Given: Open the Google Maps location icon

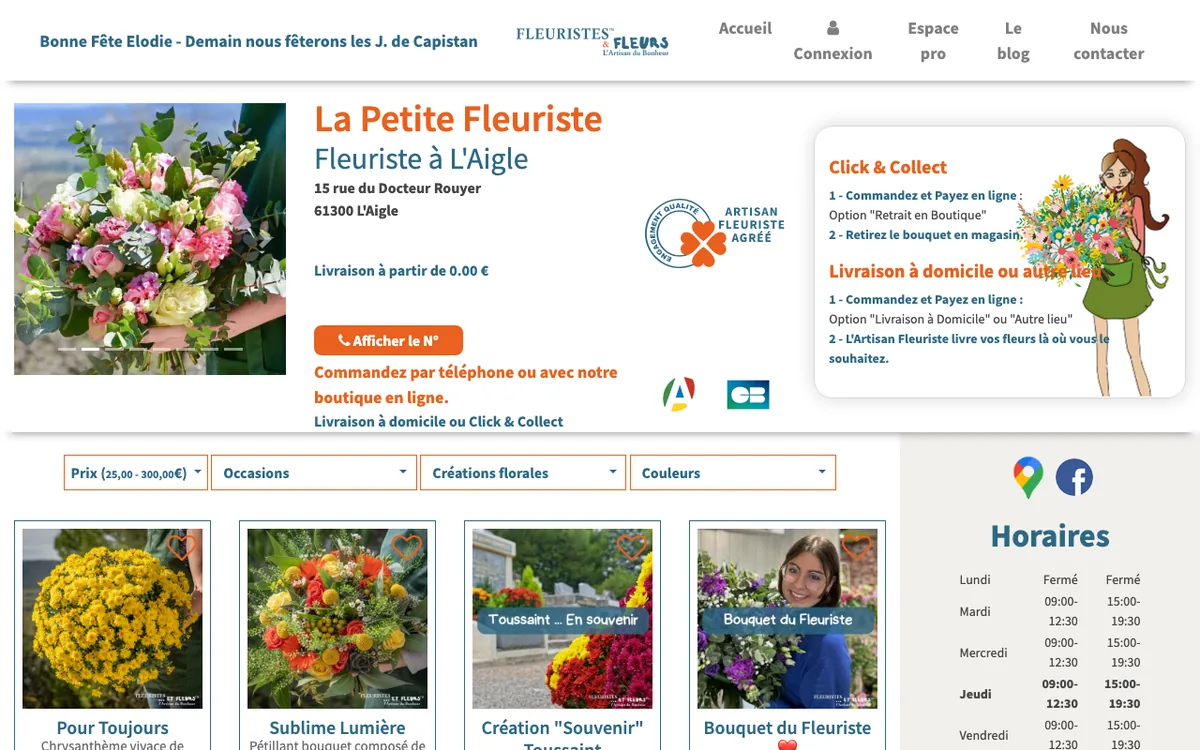Looking at the screenshot, I should pyautogui.click(x=1028, y=478).
